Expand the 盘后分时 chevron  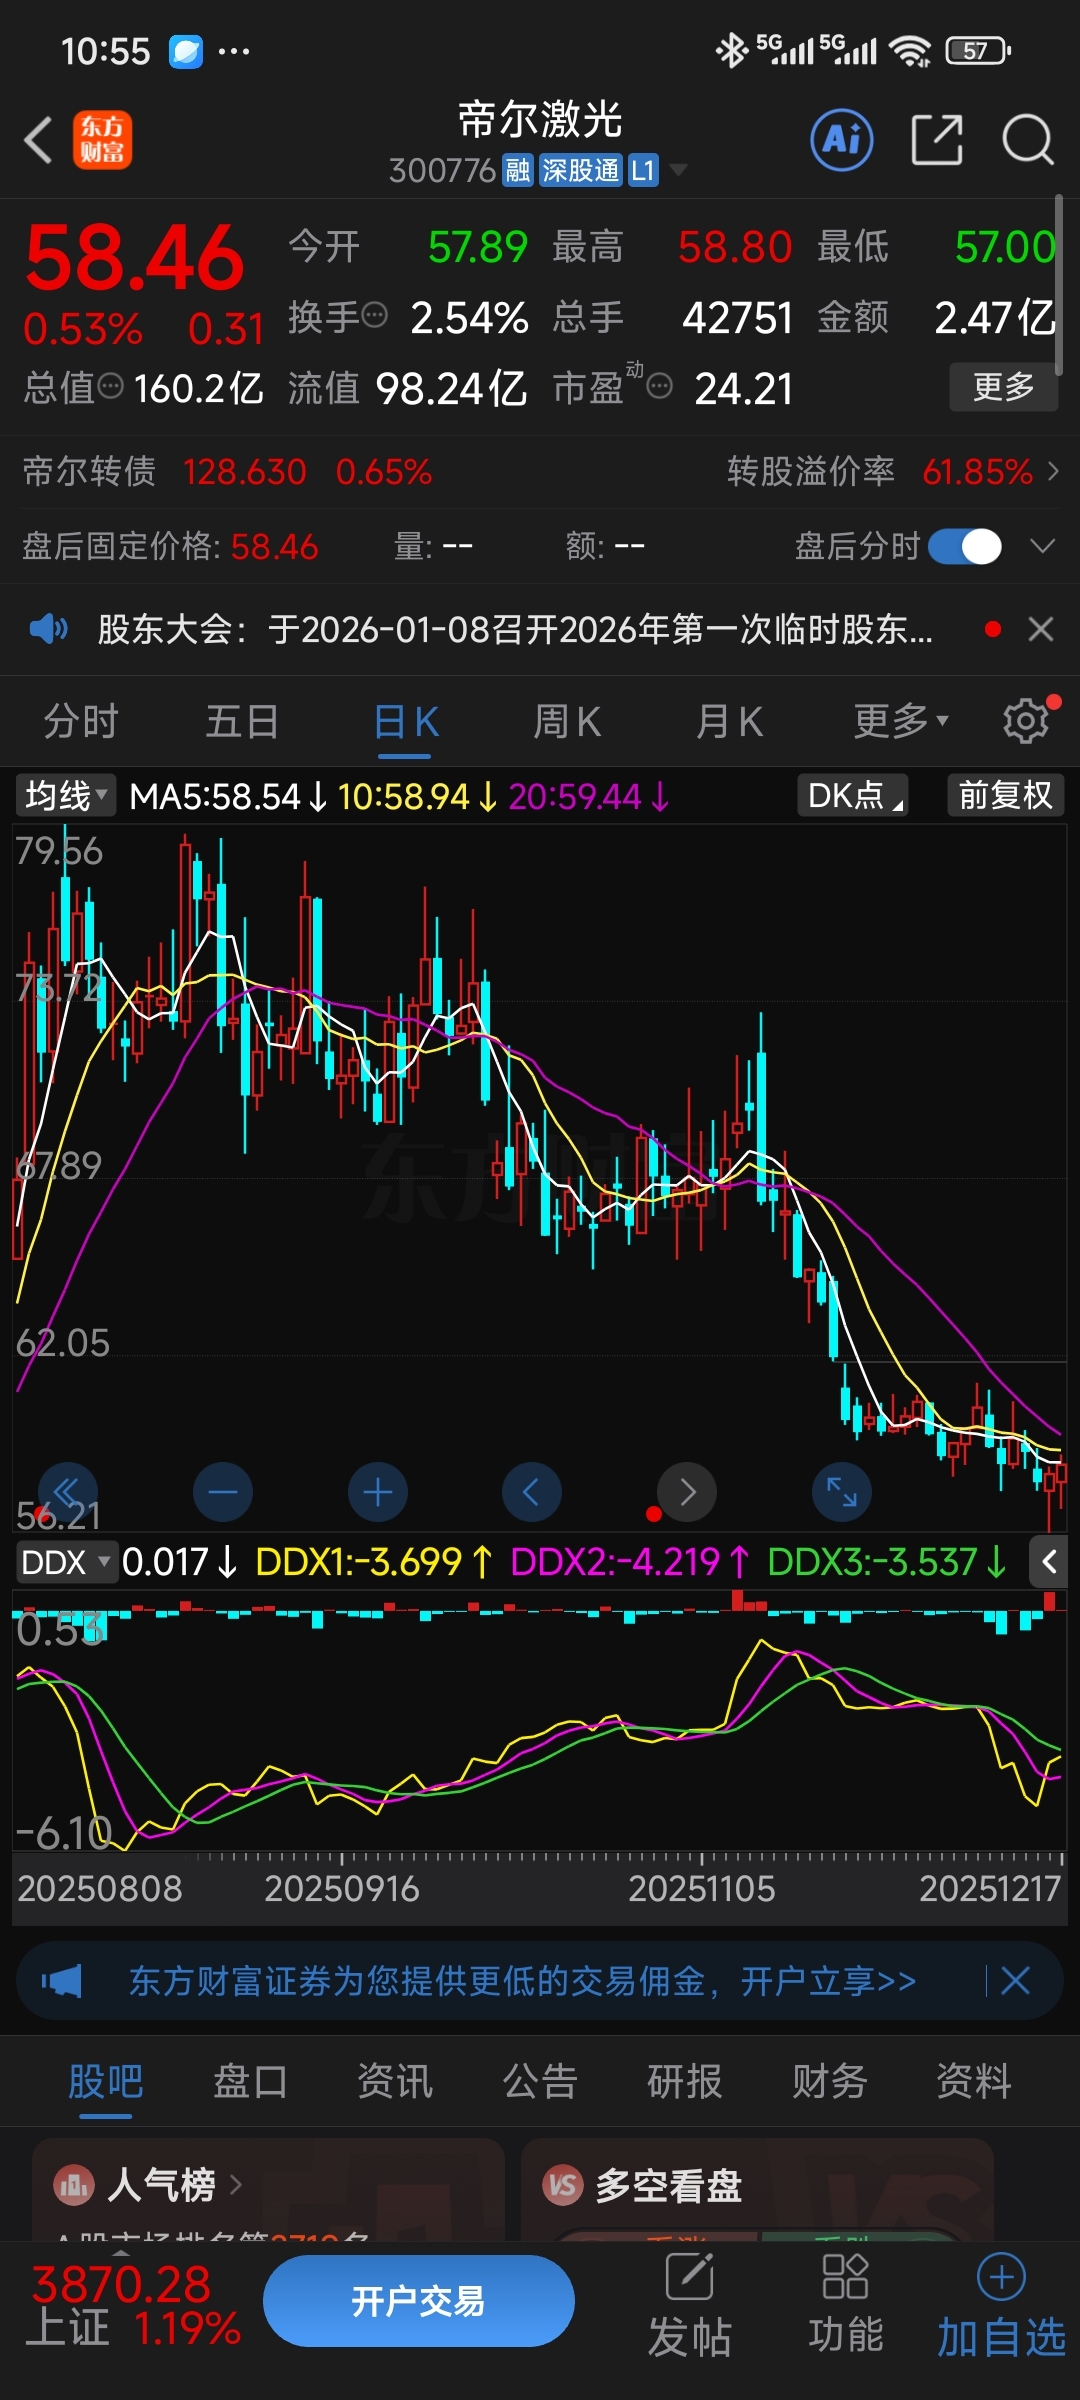coord(1042,546)
